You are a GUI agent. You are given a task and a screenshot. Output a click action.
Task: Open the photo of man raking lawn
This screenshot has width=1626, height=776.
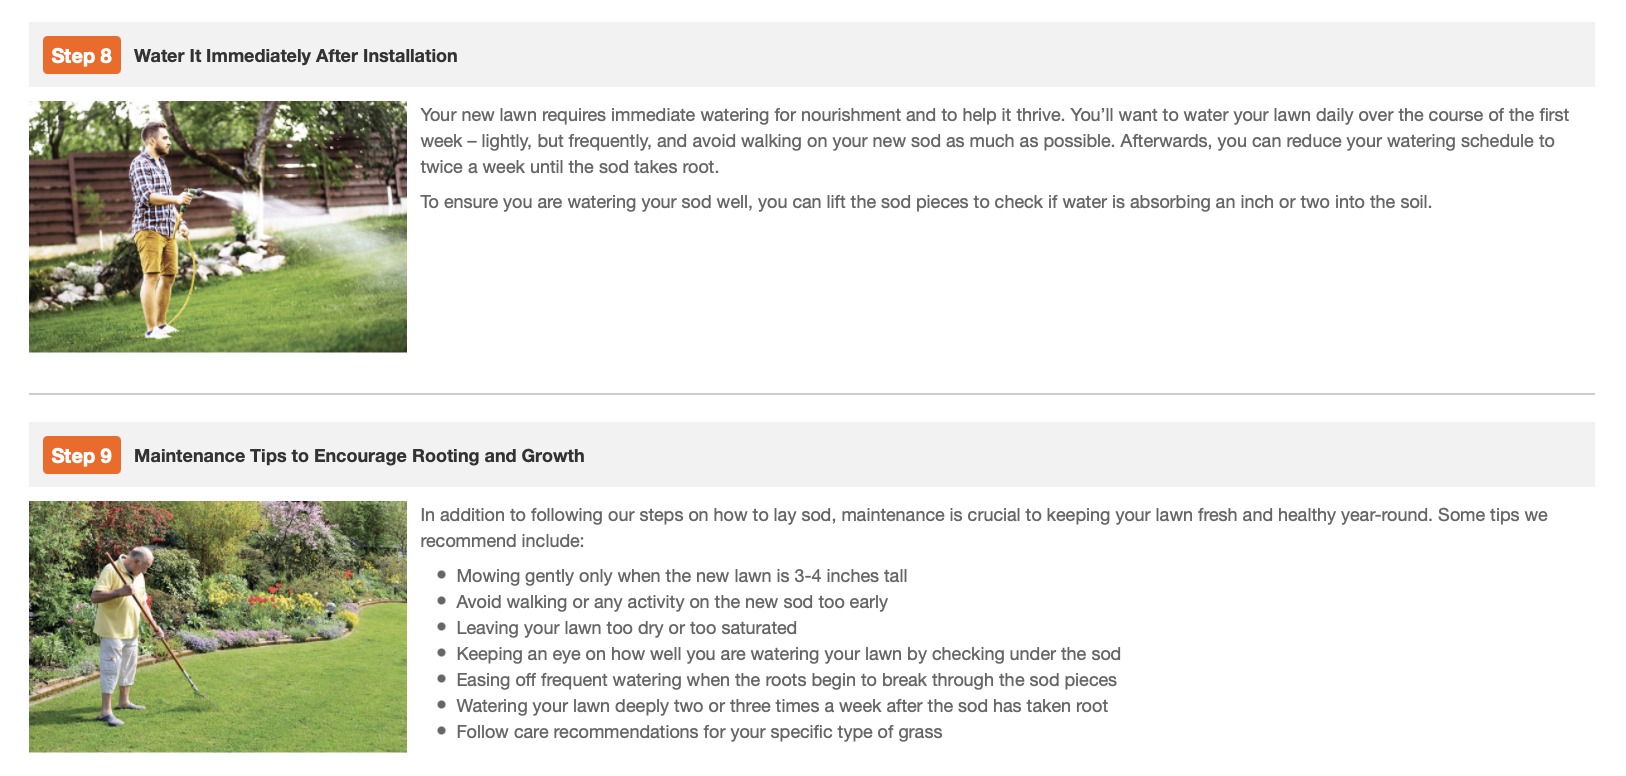218,627
